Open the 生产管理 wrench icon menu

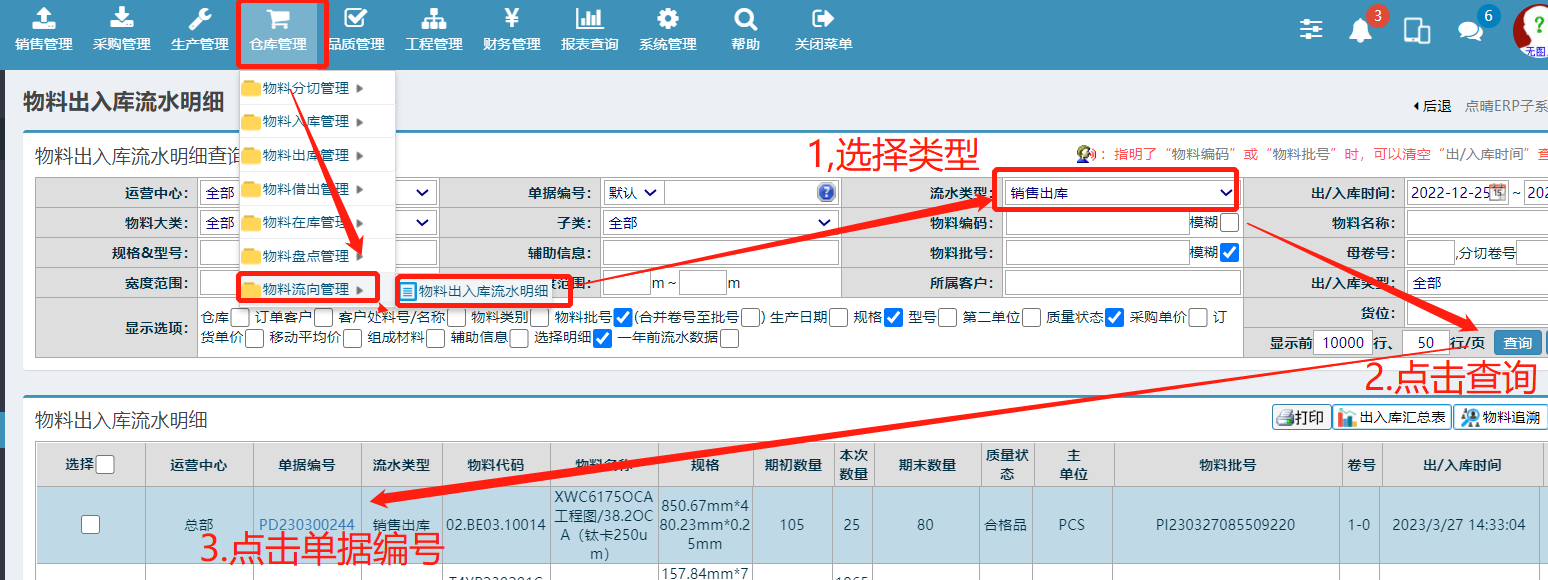click(200, 30)
